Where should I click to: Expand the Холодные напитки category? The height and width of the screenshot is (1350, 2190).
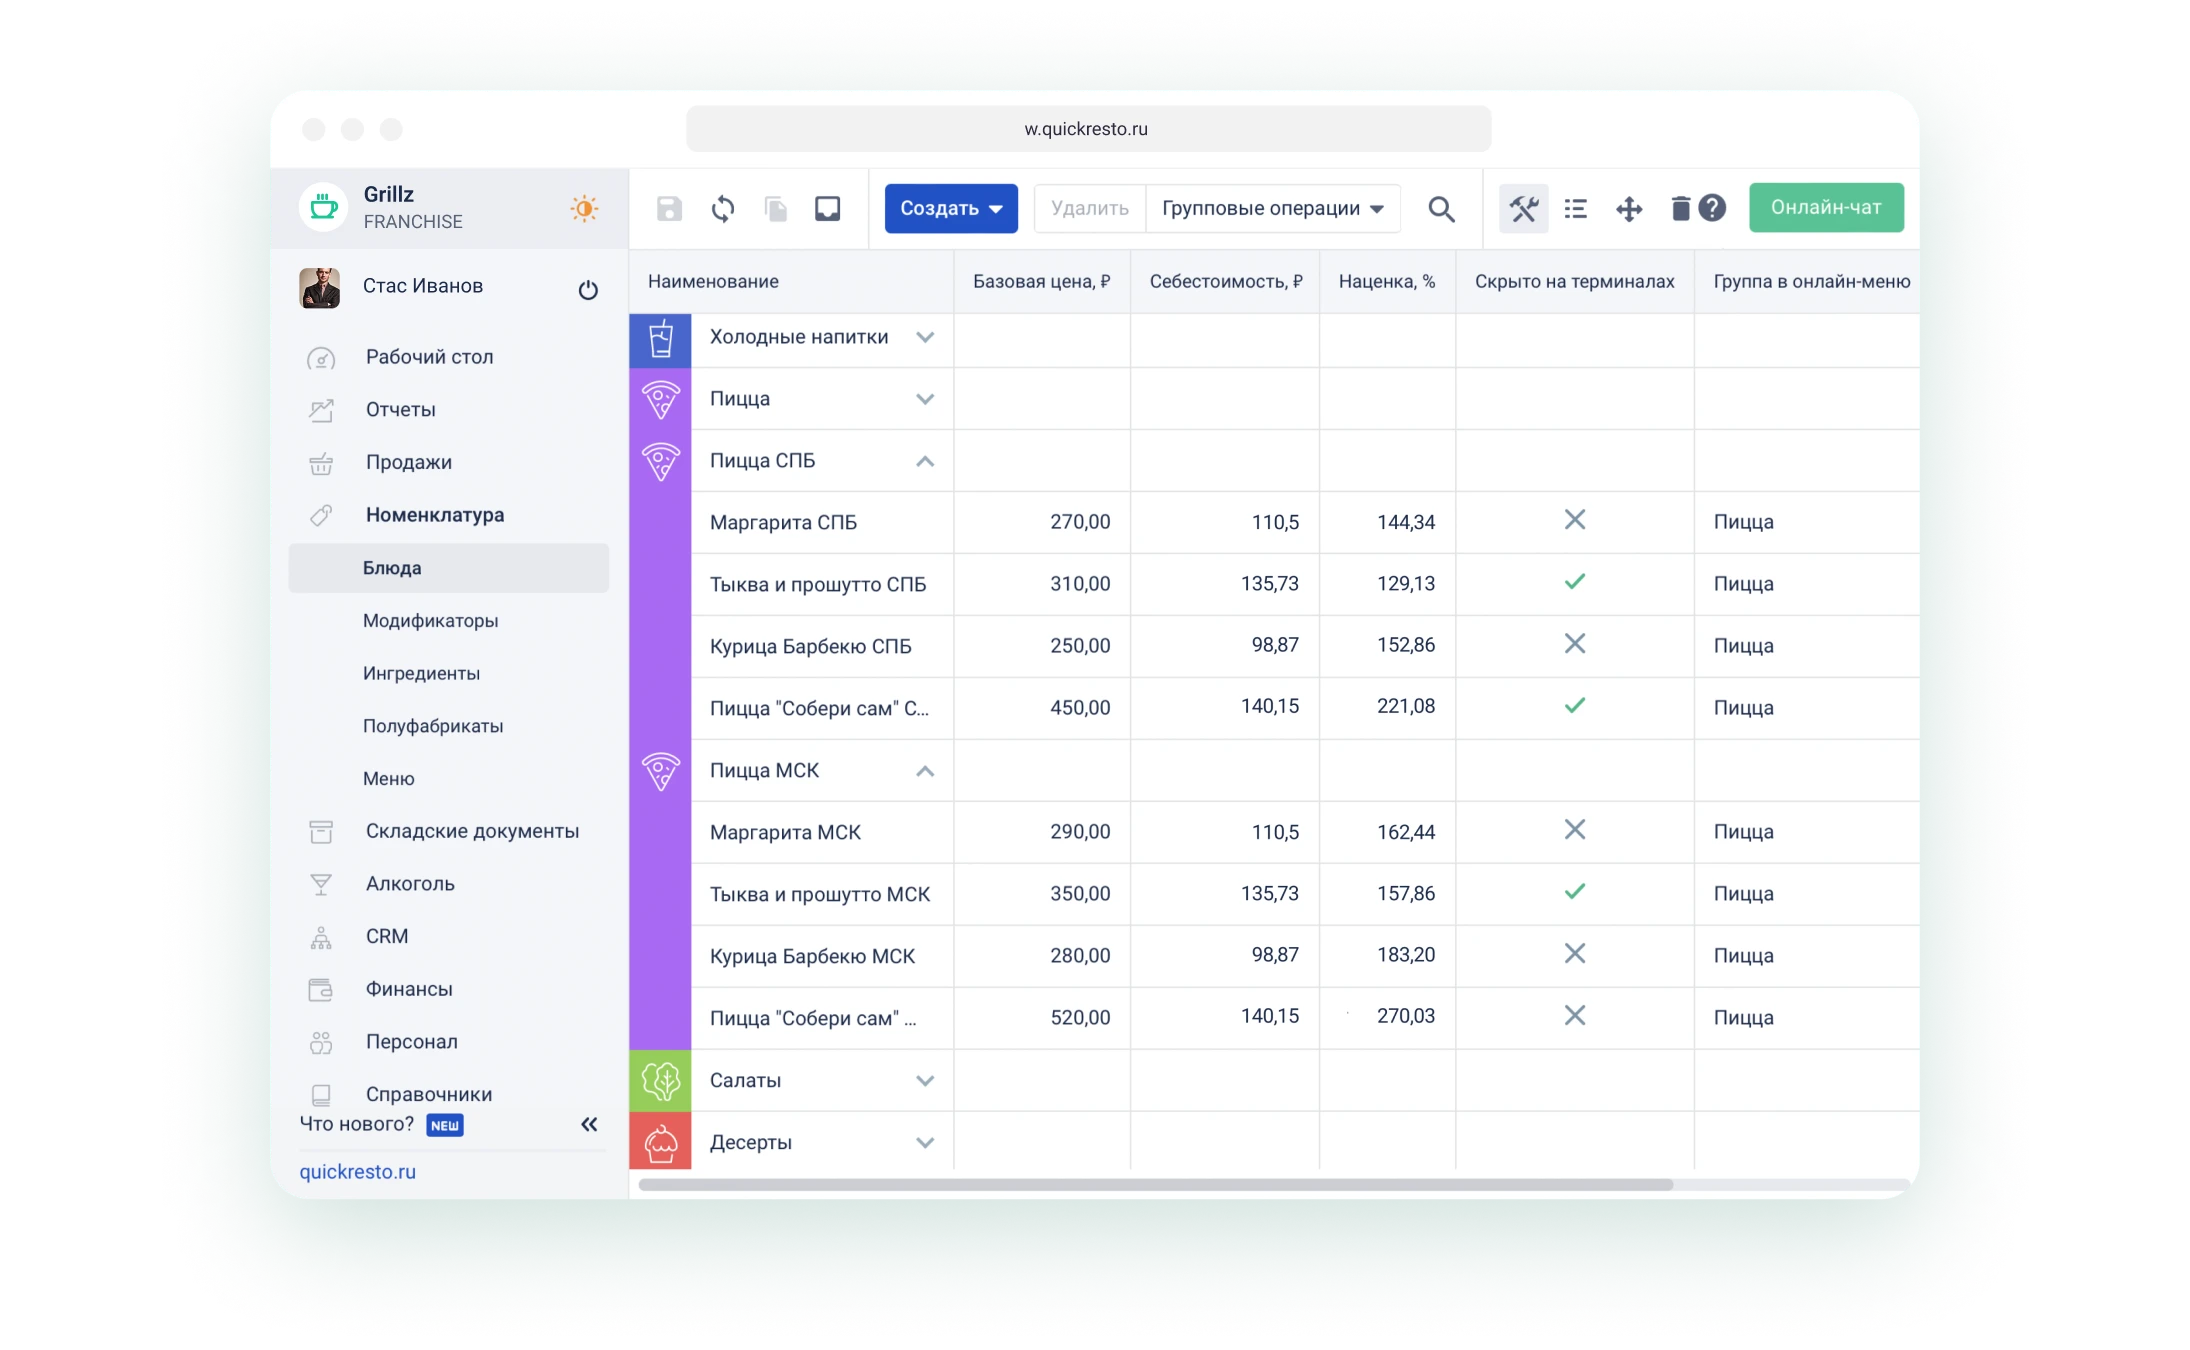(925, 337)
